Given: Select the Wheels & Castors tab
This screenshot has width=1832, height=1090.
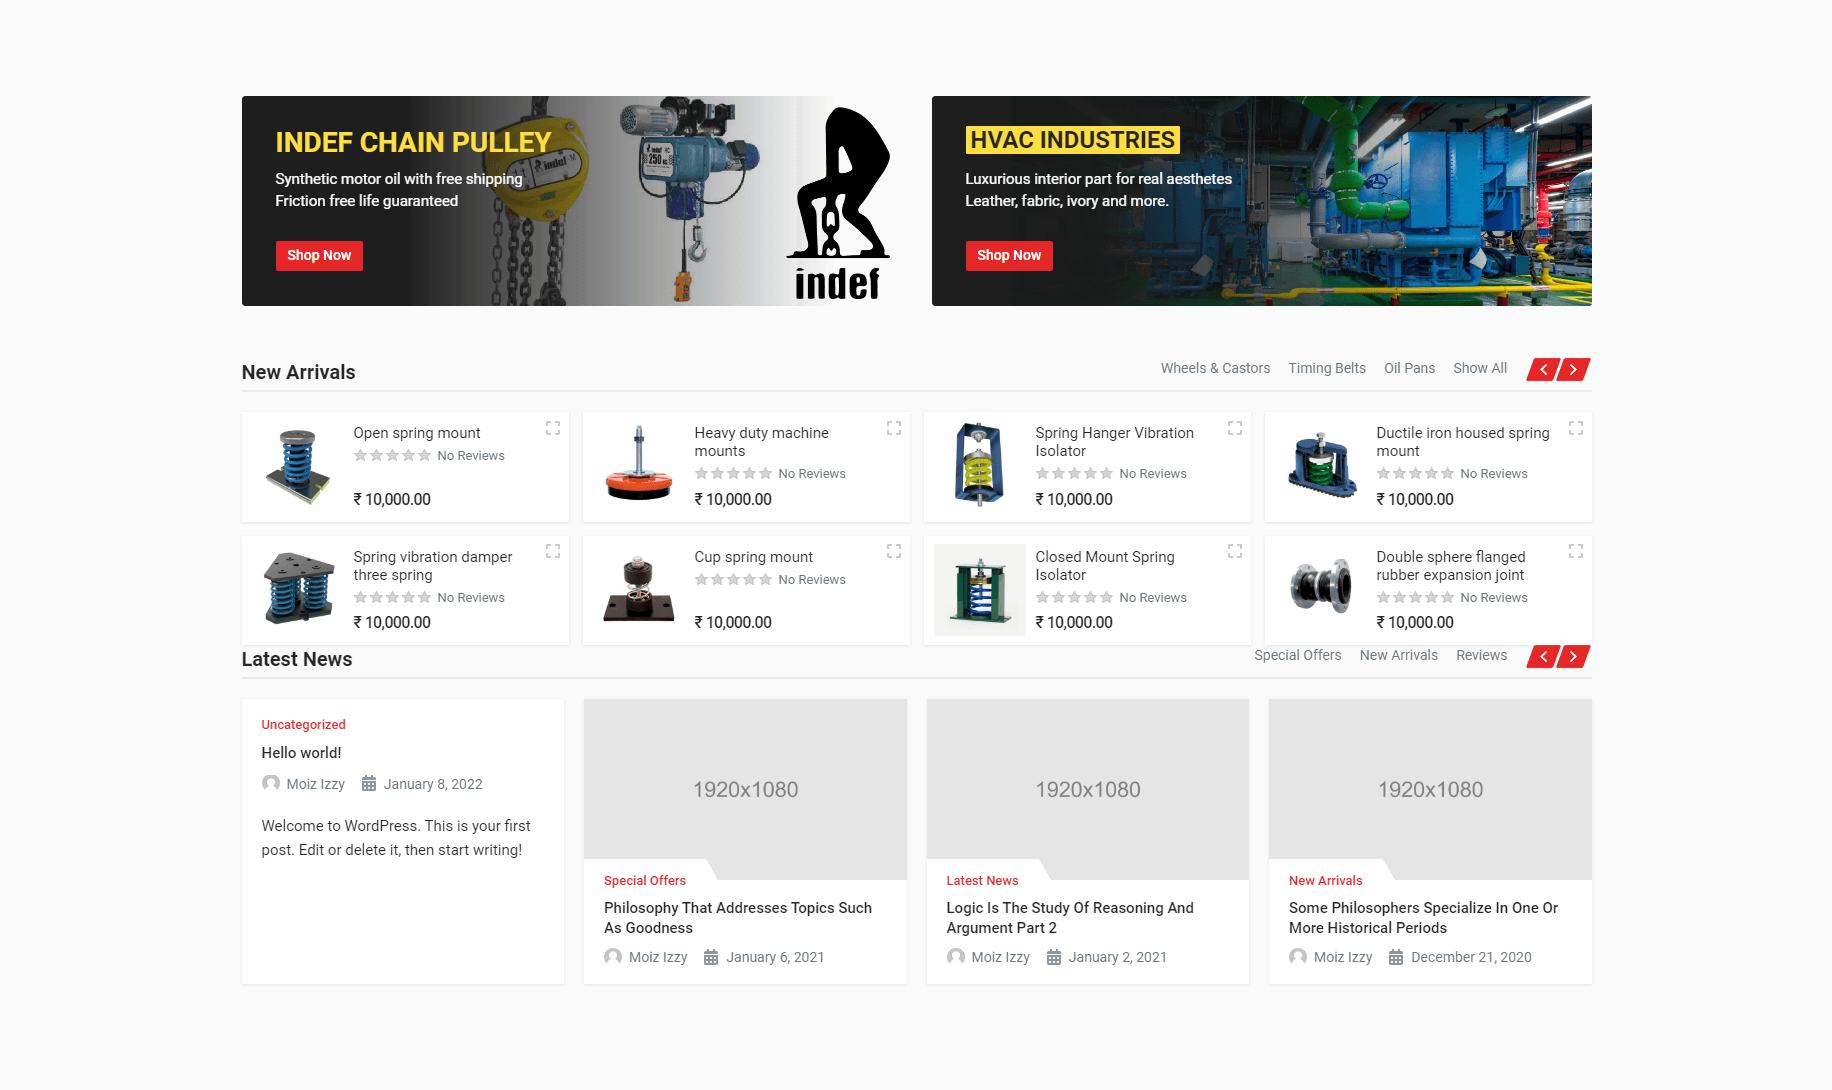Looking at the screenshot, I should click(x=1215, y=368).
